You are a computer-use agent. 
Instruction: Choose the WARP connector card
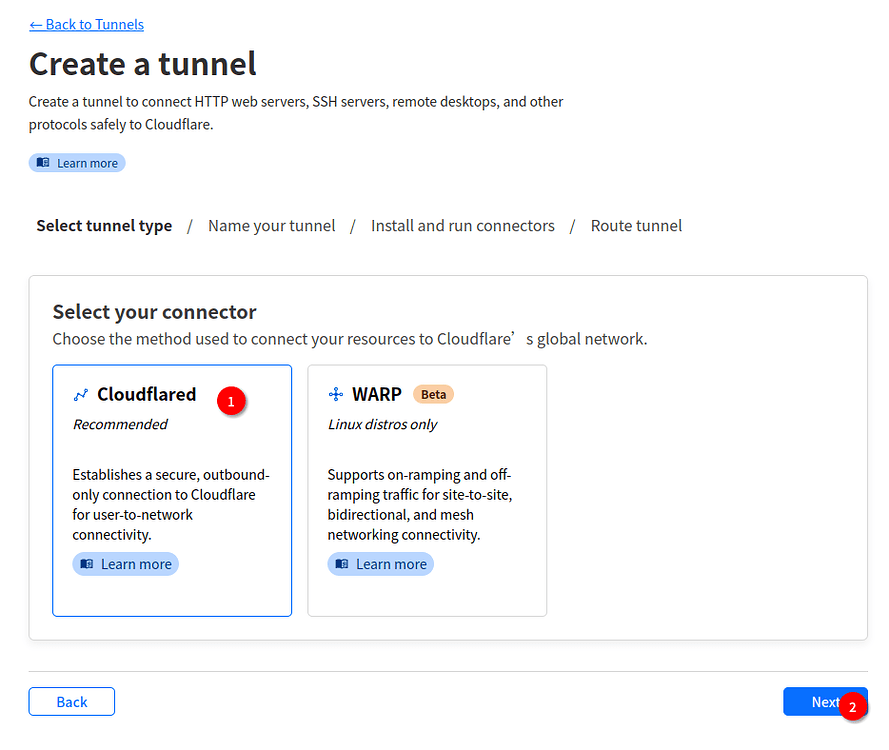(x=427, y=490)
